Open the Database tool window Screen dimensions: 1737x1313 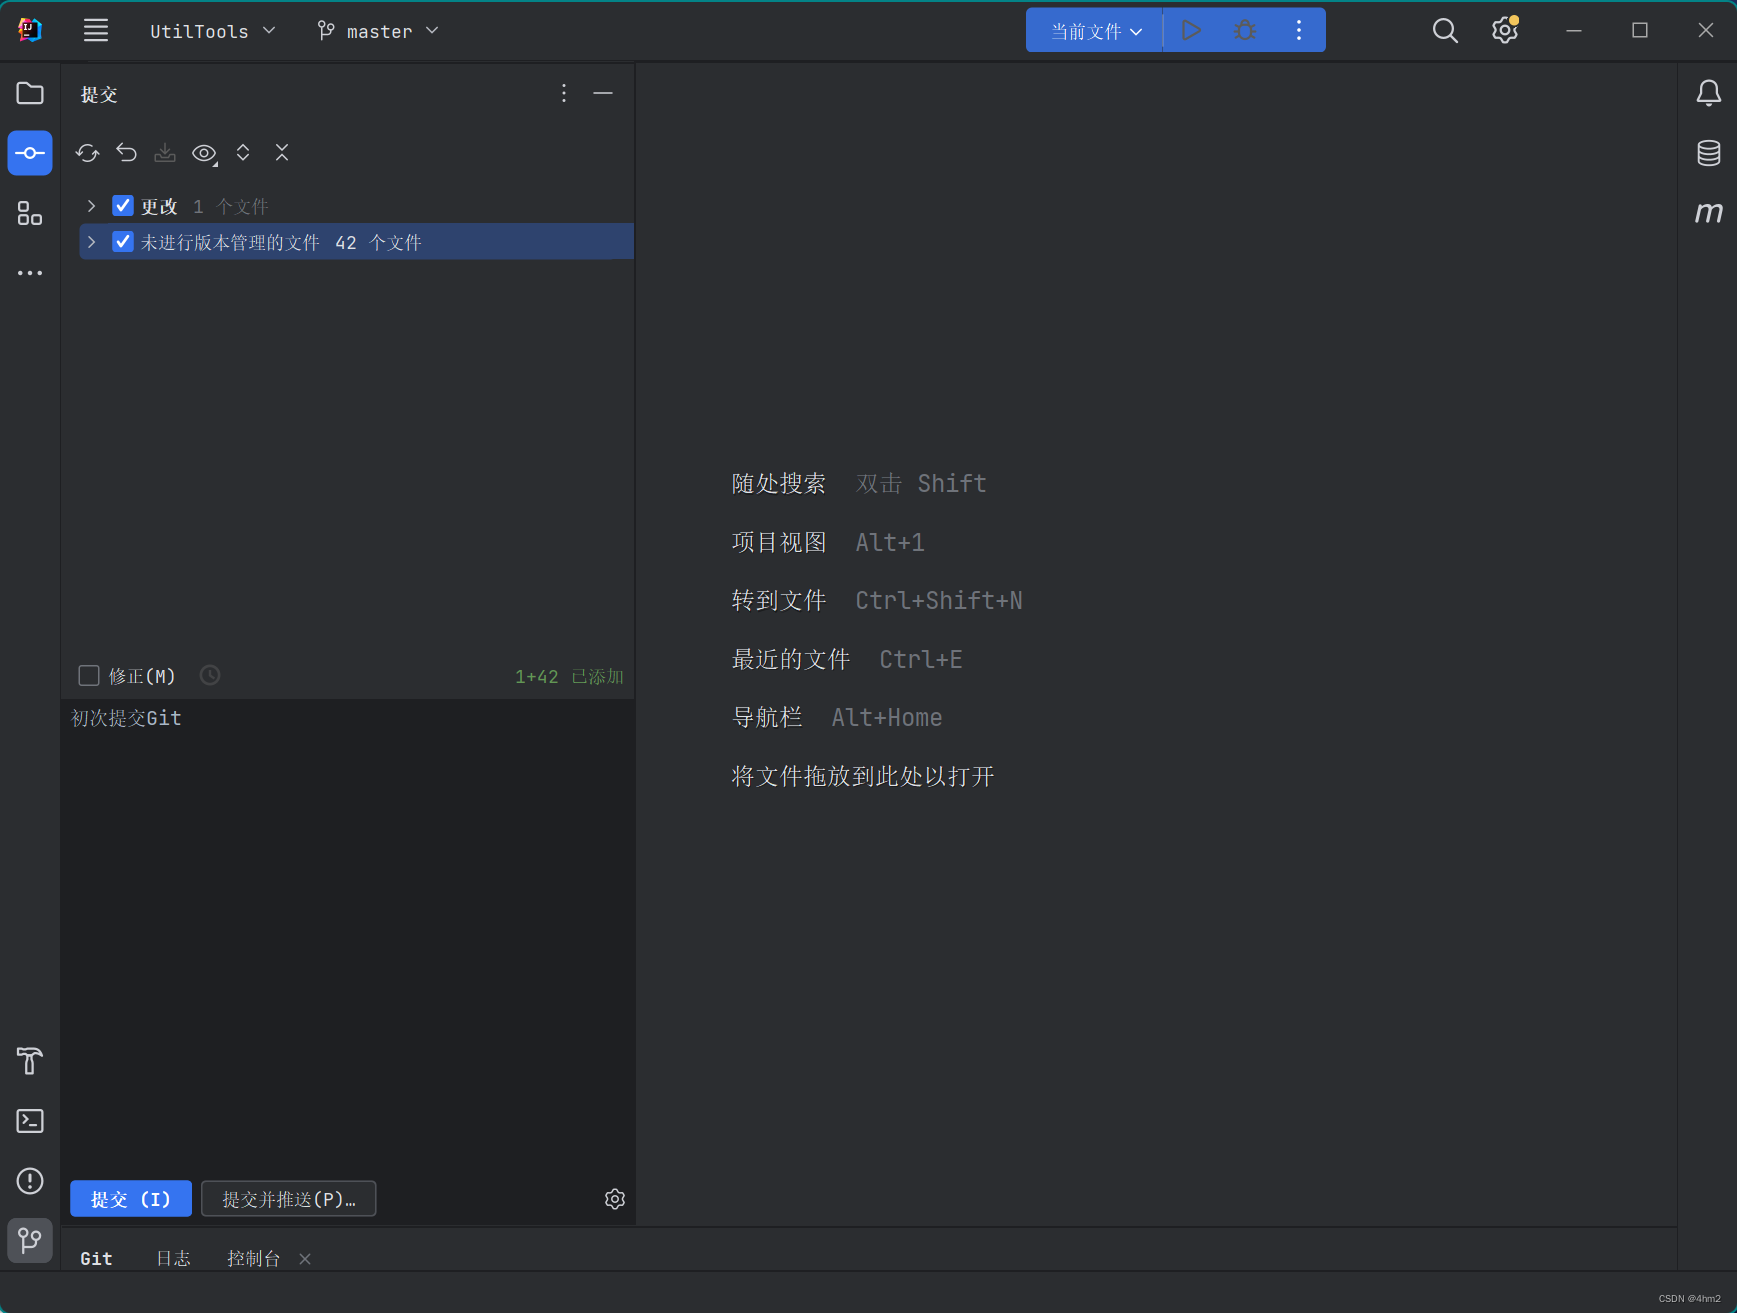click(x=1709, y=153)
